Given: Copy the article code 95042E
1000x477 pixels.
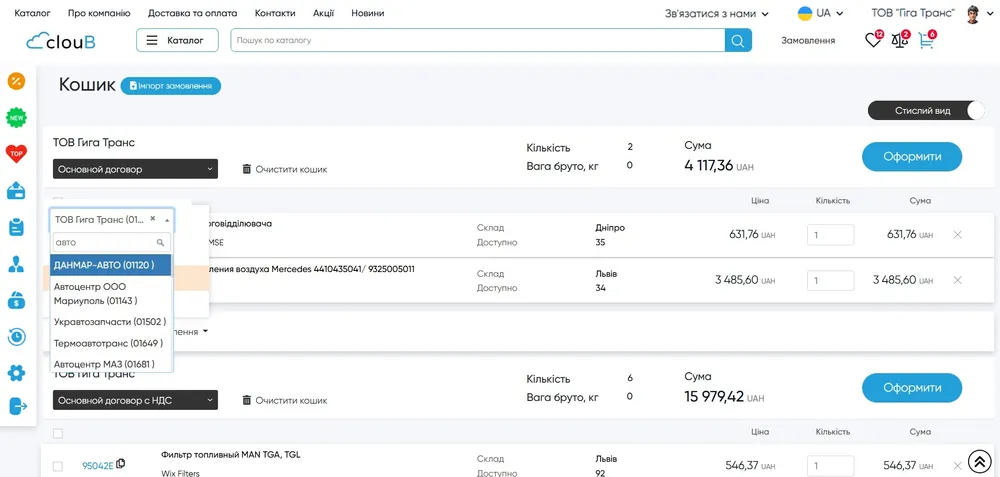Looking at the screenshot, I should 121,464.
